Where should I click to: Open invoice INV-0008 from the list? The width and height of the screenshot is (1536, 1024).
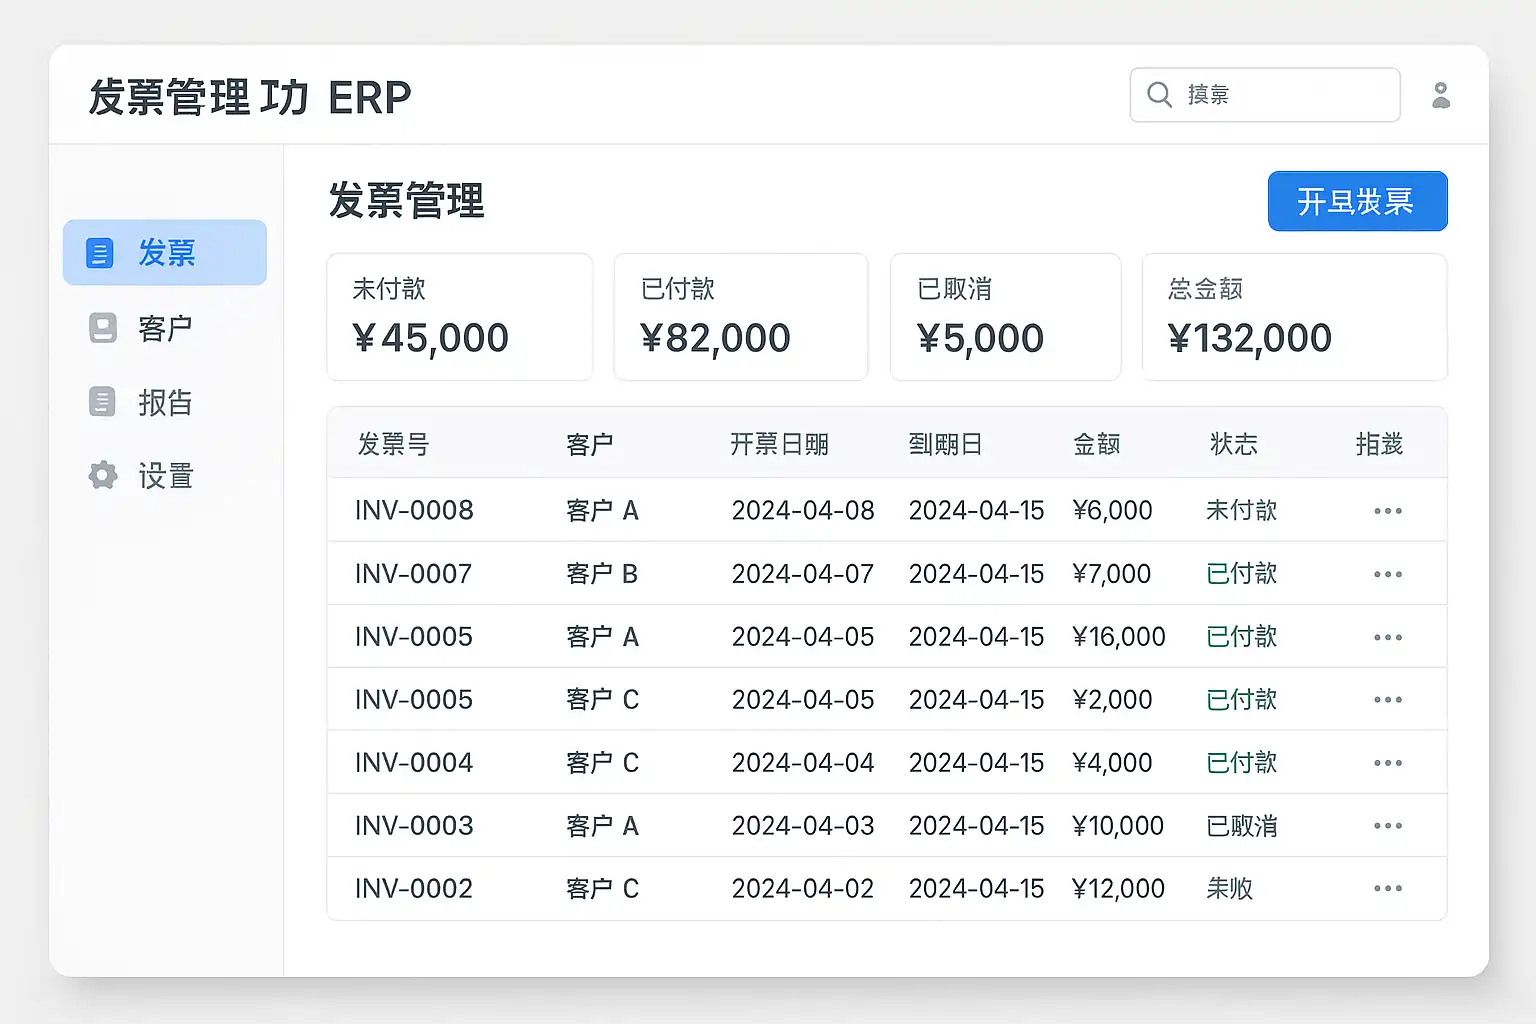tap(414, 511)
